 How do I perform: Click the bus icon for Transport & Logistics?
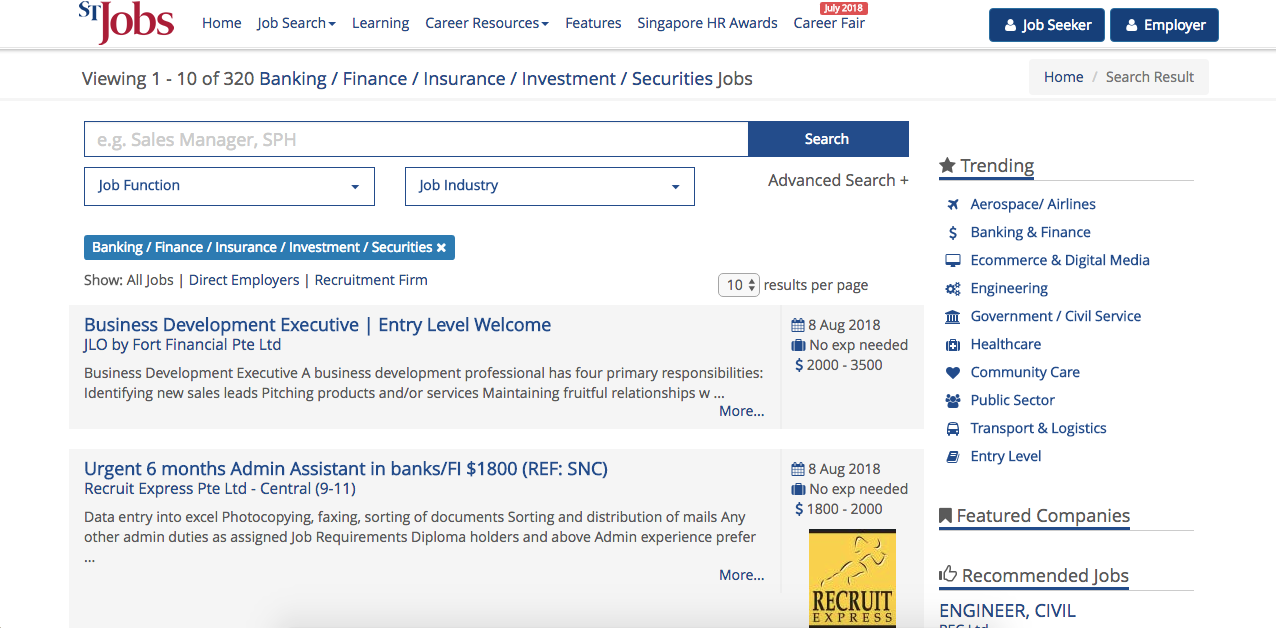(953, 428)
